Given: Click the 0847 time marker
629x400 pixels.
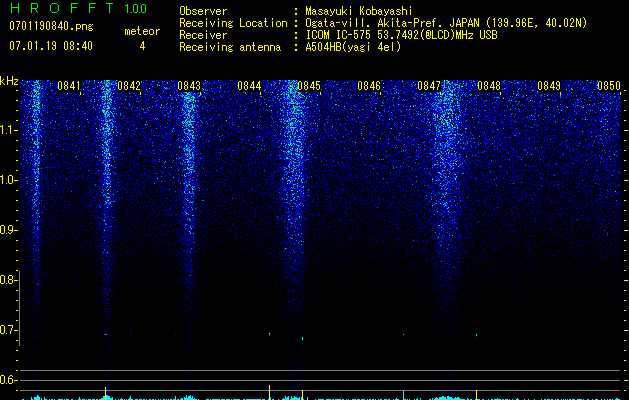Looking at the screenshot, I should [x=429, y=86].
